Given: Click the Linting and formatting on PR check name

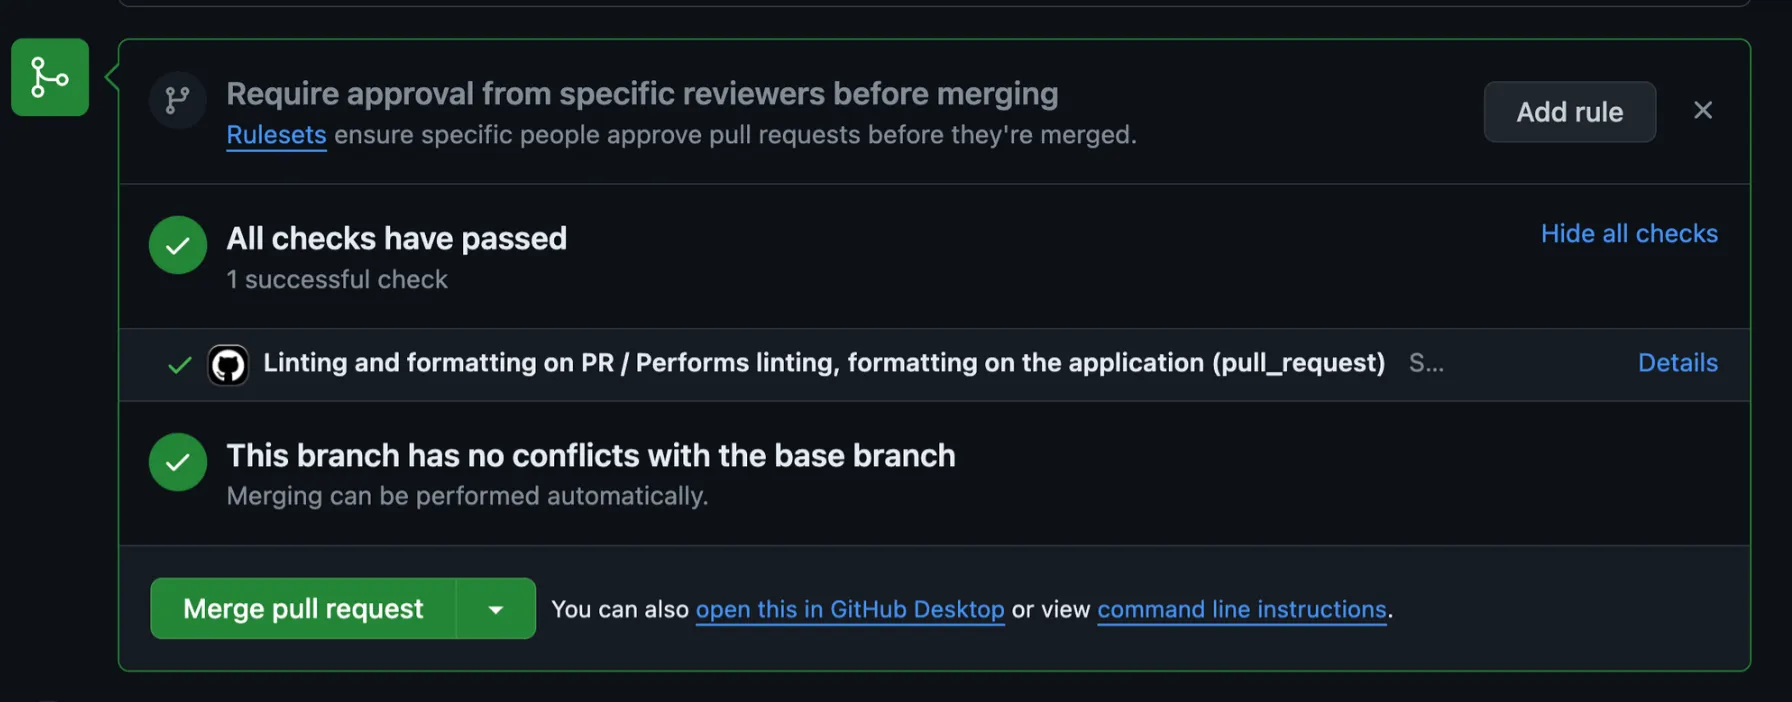Looking at the screenshot, I should [x=823, y=363].
